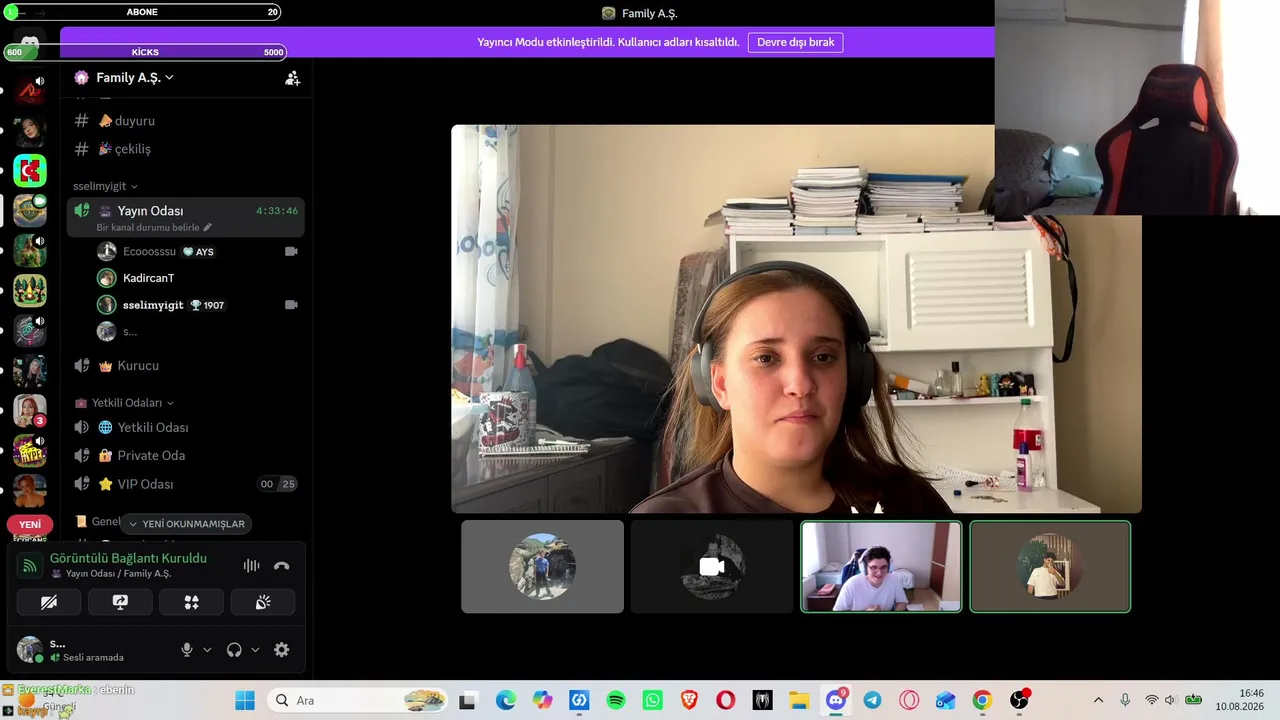Launch Opera browser from the taskbar
1280x720 pixels.
click(x=726, y=701)
